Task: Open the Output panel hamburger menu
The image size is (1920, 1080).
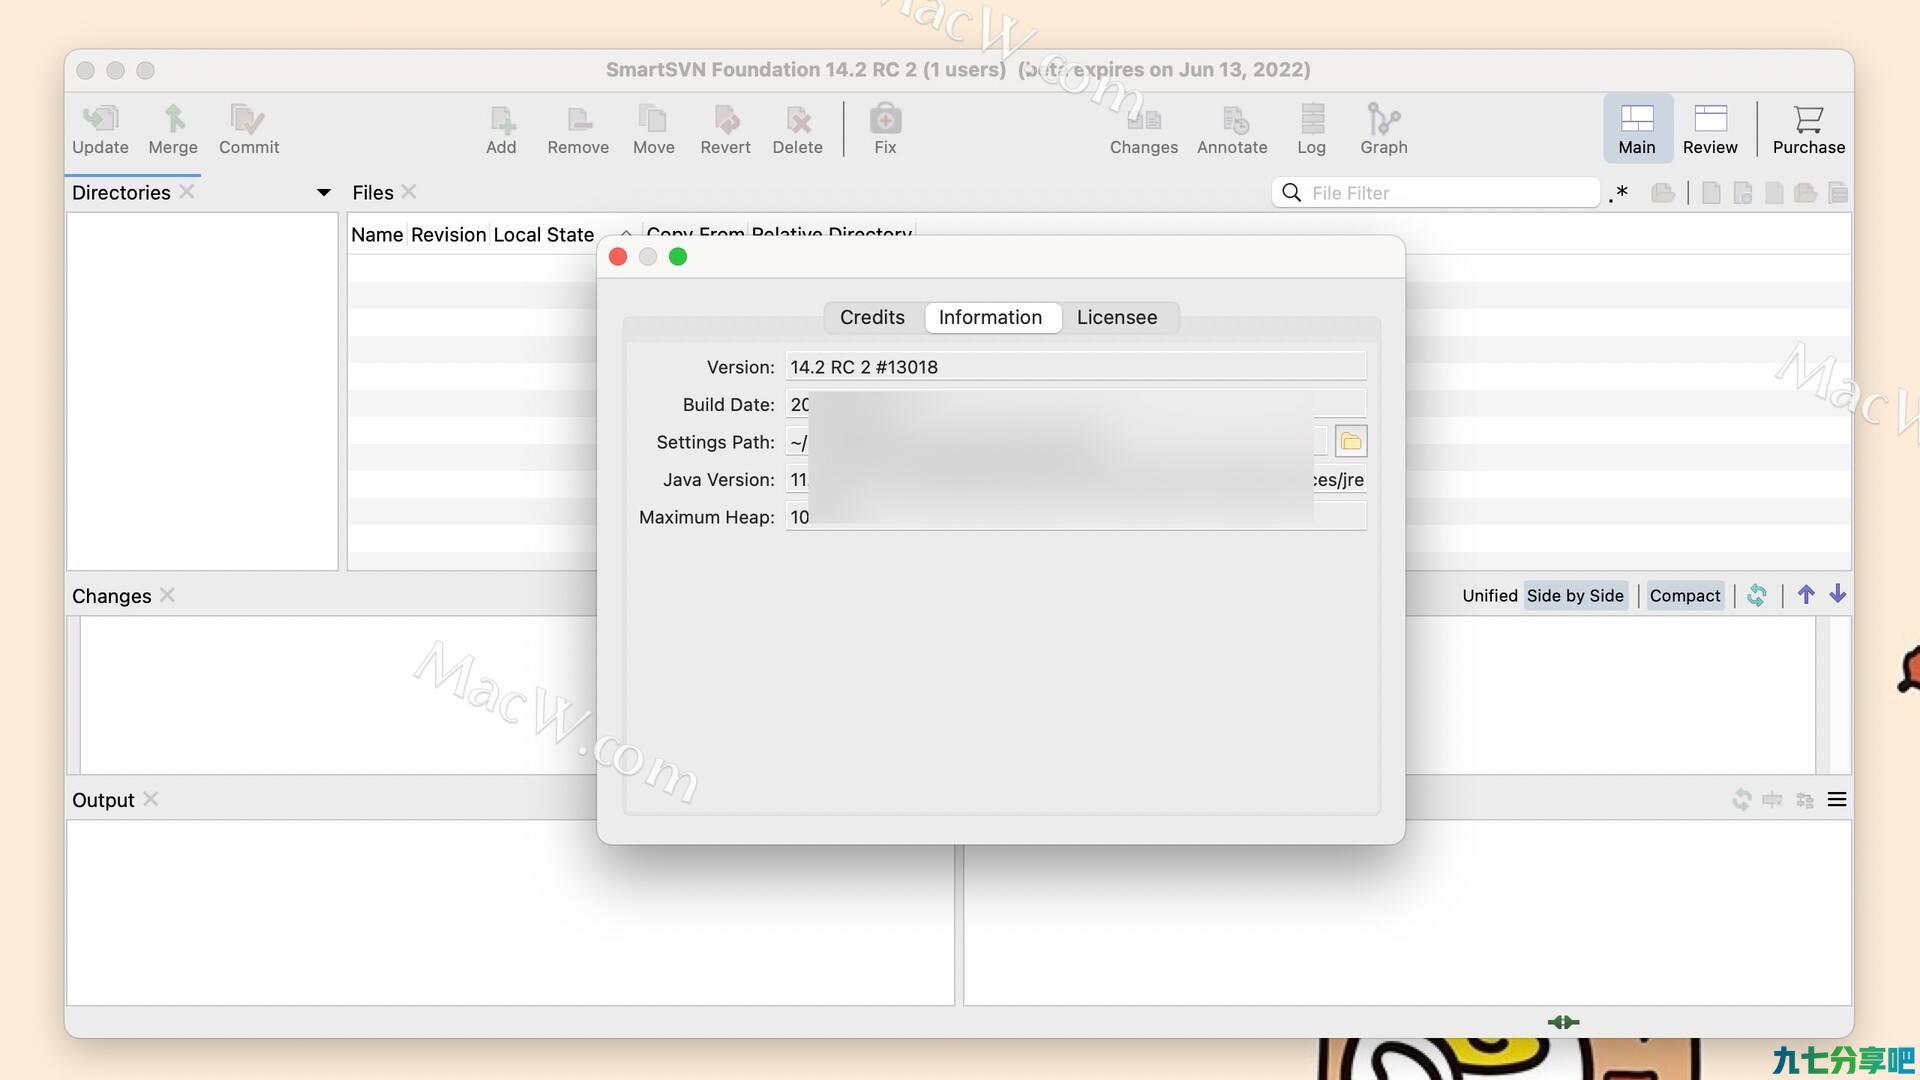Action: 1837,799
